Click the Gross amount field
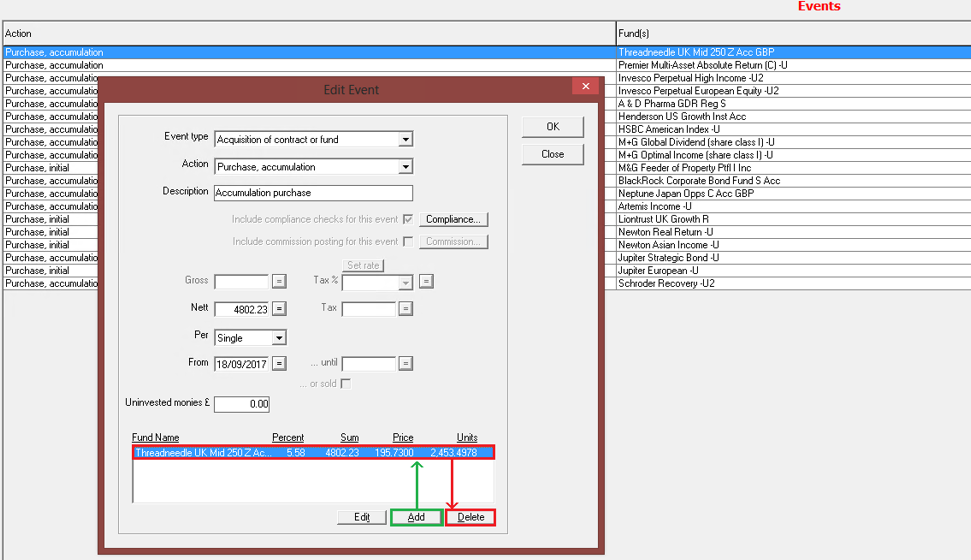The height and width of the screenshot is (560, 971). click(x=242, y=281)
